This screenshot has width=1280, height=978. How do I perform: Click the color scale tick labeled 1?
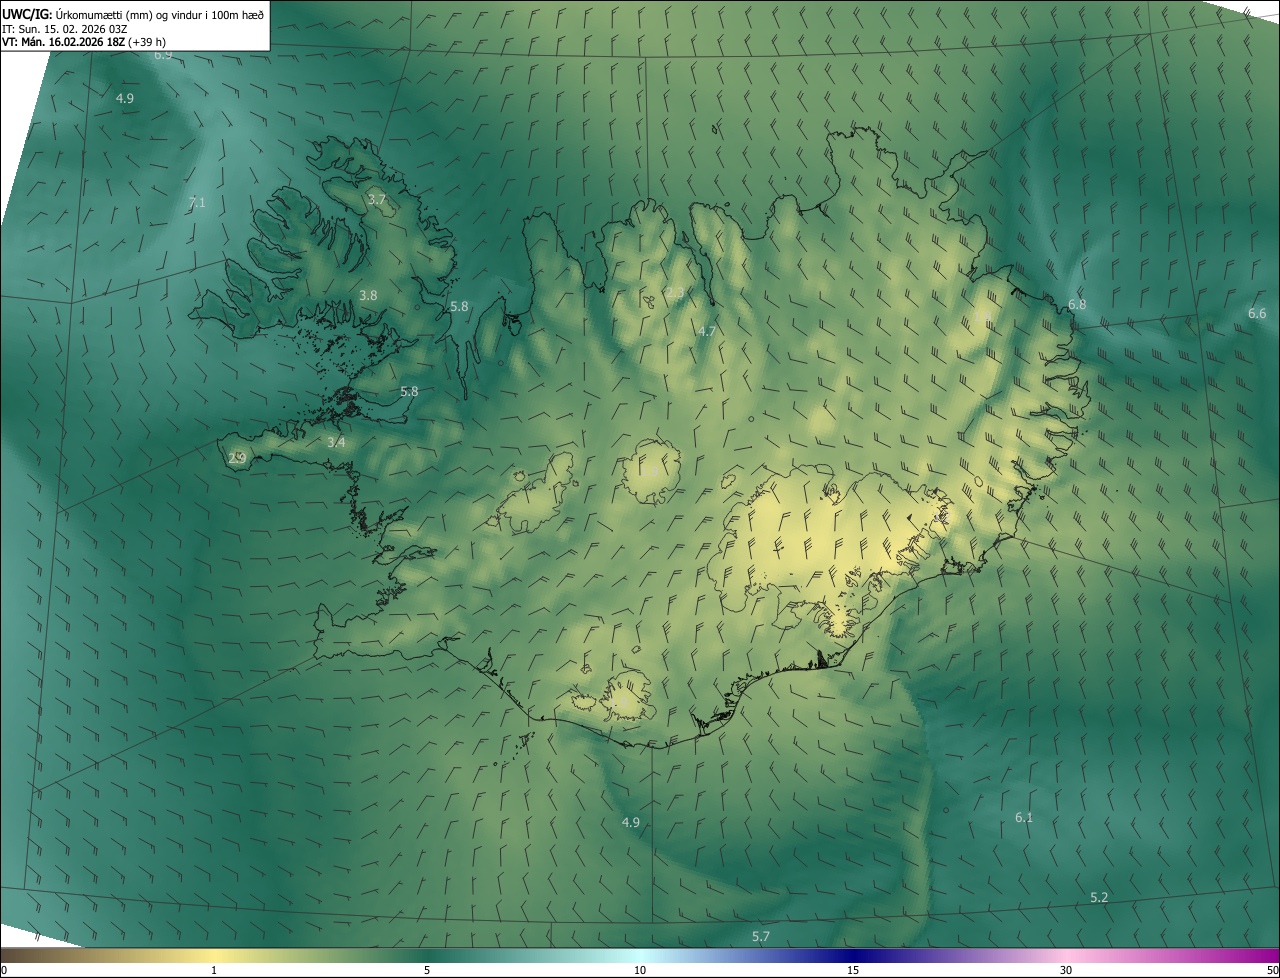(214, 970)
